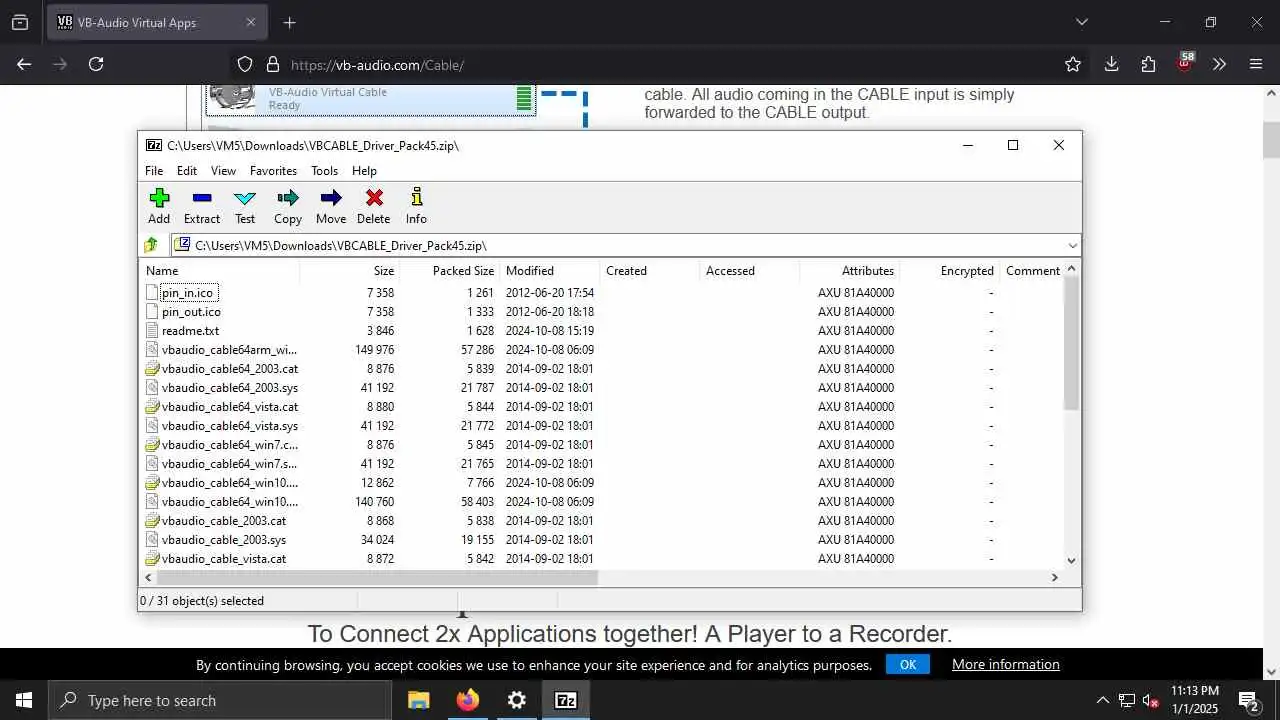
Task: Click the file list scroll-down arrow
Action: (1071, 561)
